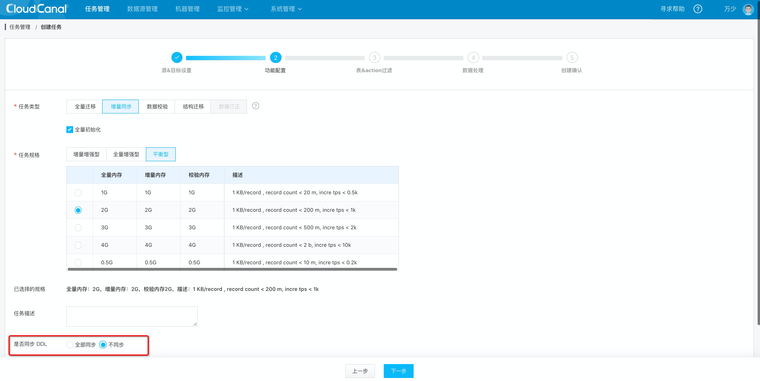
Task: Expand the 系统管理 dropdown menu
Action: [x=286, y=9]
